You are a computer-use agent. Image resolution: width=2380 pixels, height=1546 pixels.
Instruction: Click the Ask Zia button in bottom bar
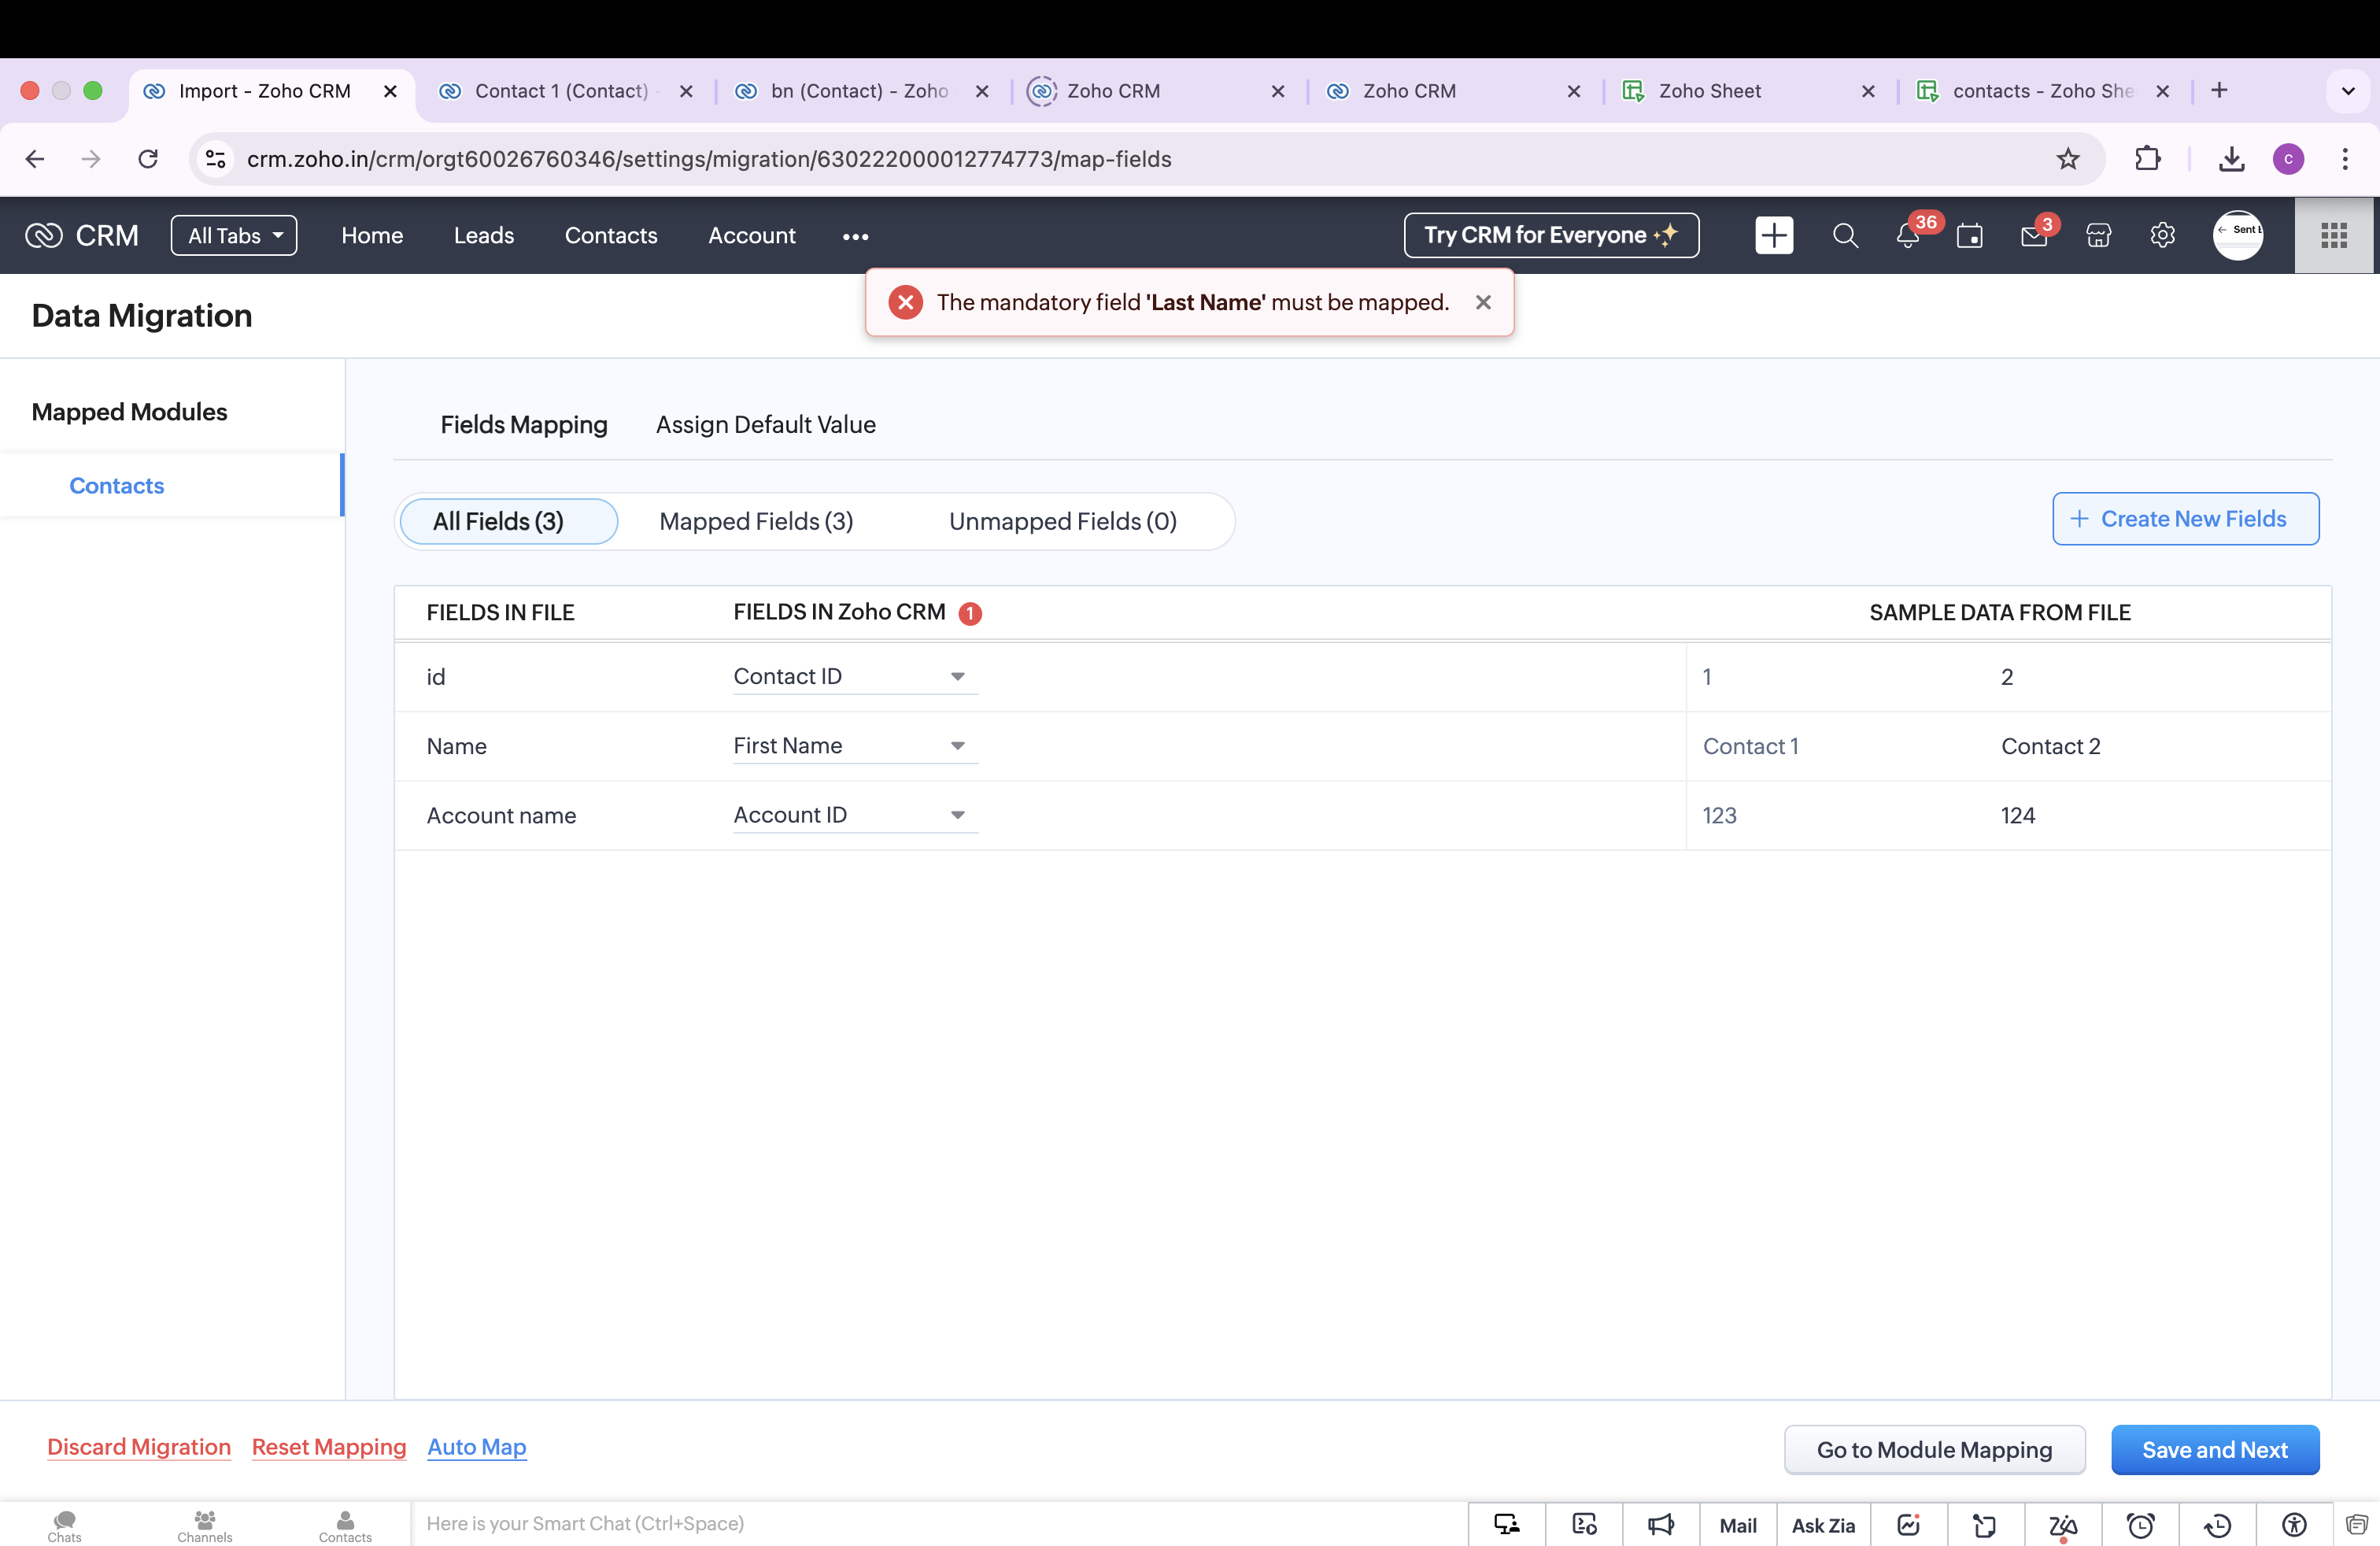tap(1822, 1524)
